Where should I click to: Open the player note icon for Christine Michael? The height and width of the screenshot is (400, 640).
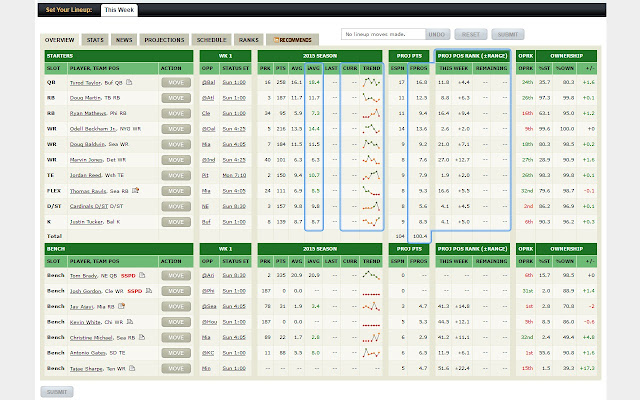tap(142, 337)
